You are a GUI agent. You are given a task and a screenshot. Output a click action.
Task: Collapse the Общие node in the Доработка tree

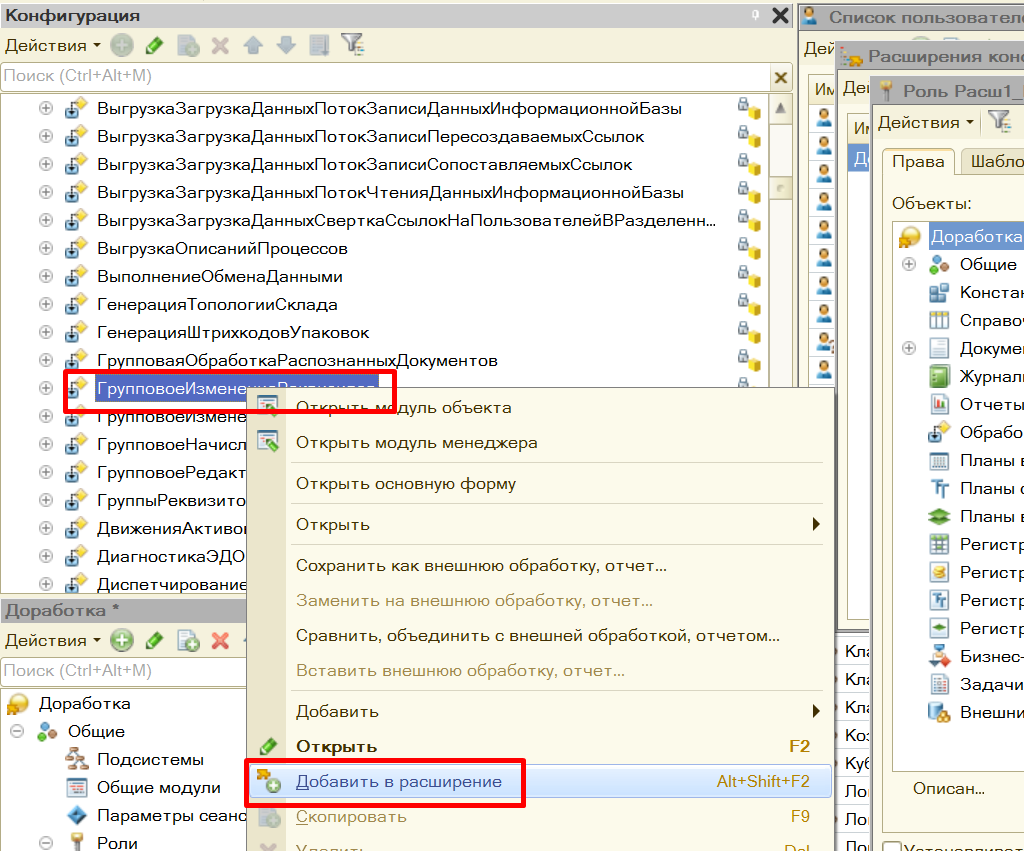18,731
